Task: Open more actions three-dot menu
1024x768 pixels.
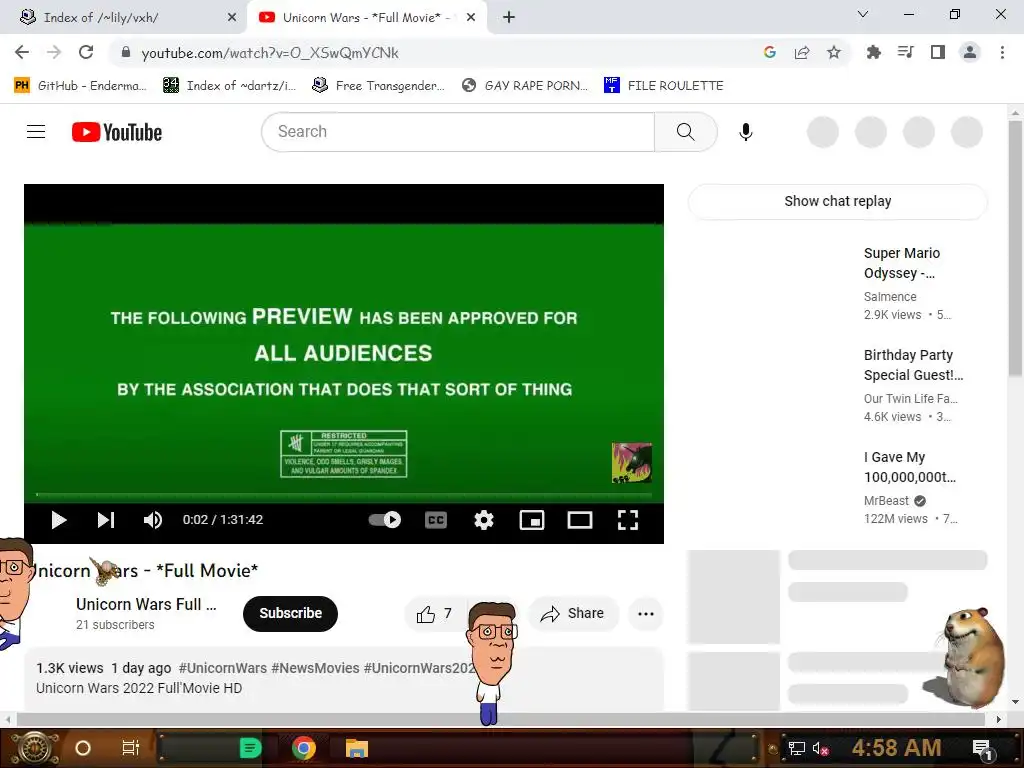Action: pyautogui.click(x=646, y=614)
